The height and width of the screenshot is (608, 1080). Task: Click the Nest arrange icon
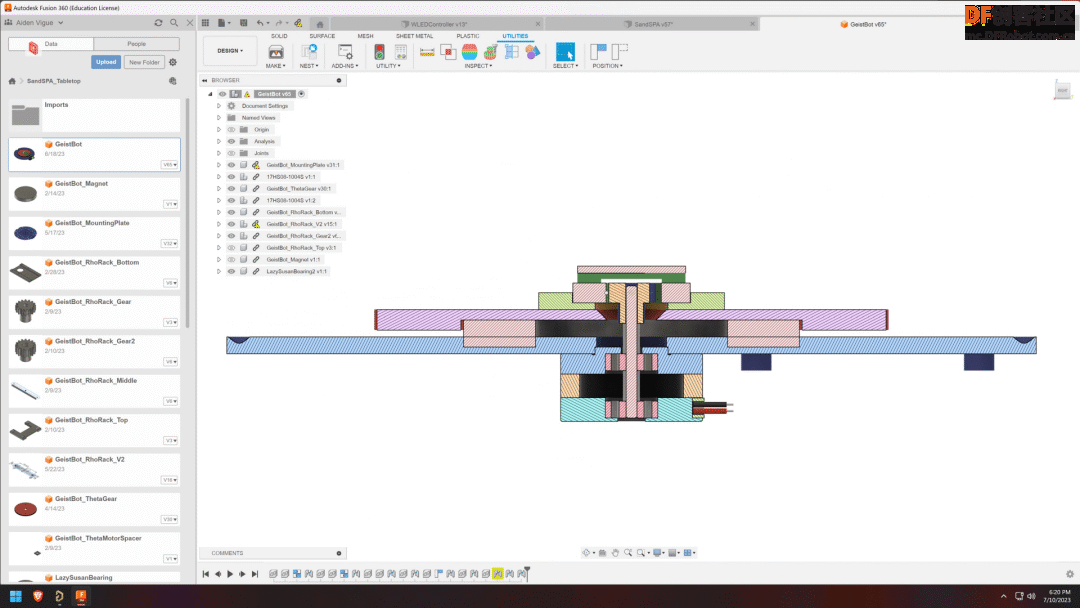pyautogui.click(x=309, y=52)
